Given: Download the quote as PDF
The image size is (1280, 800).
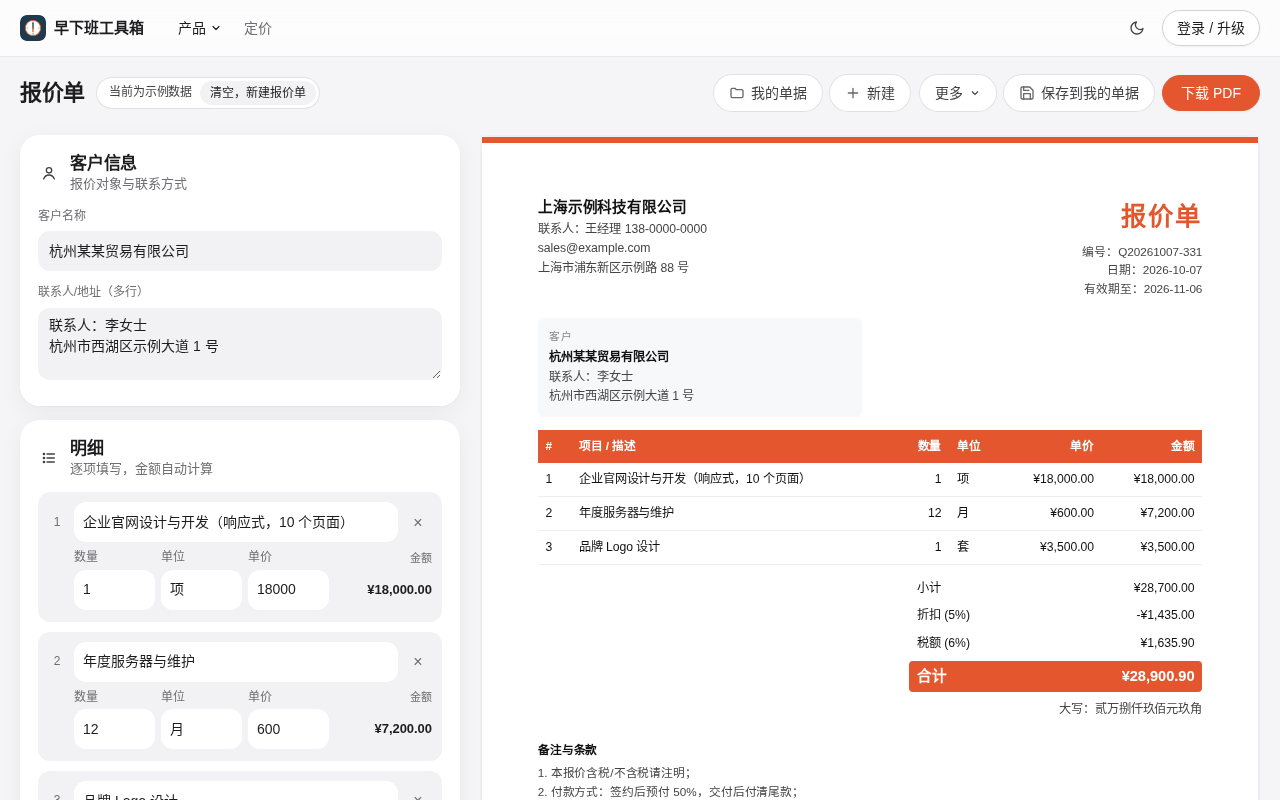Looking at the screenshot, I should tap(1211, 93).
